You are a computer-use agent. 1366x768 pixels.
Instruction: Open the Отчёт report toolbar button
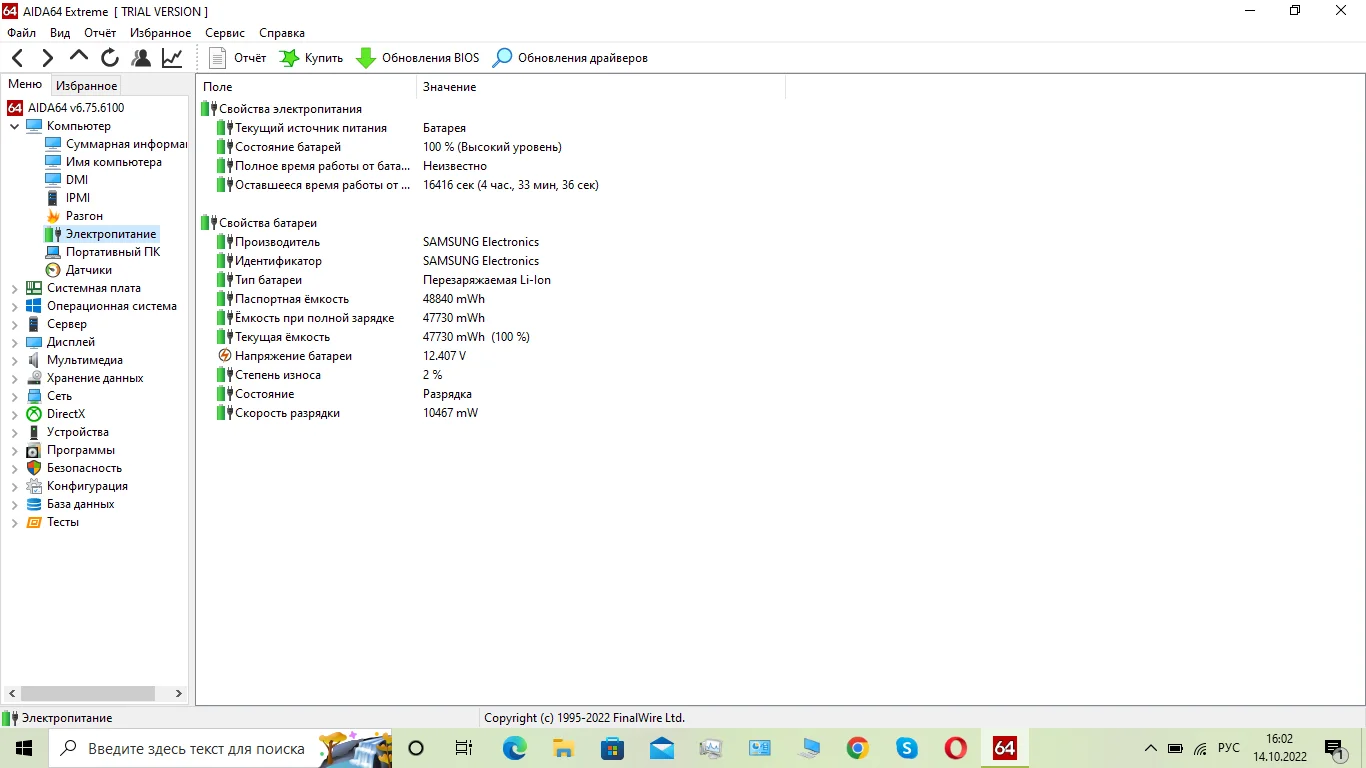tap(238, 58)
